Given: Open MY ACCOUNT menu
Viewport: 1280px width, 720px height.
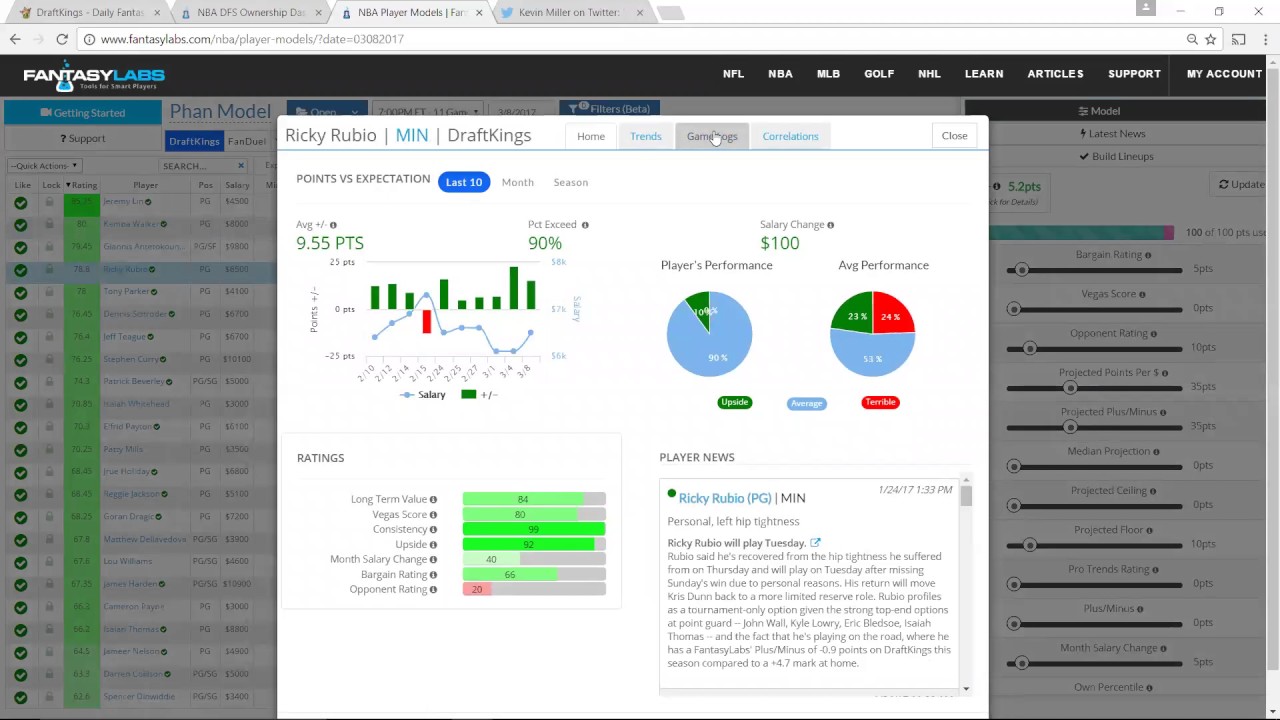Looking at the screenshot, I should (1224, 74).
